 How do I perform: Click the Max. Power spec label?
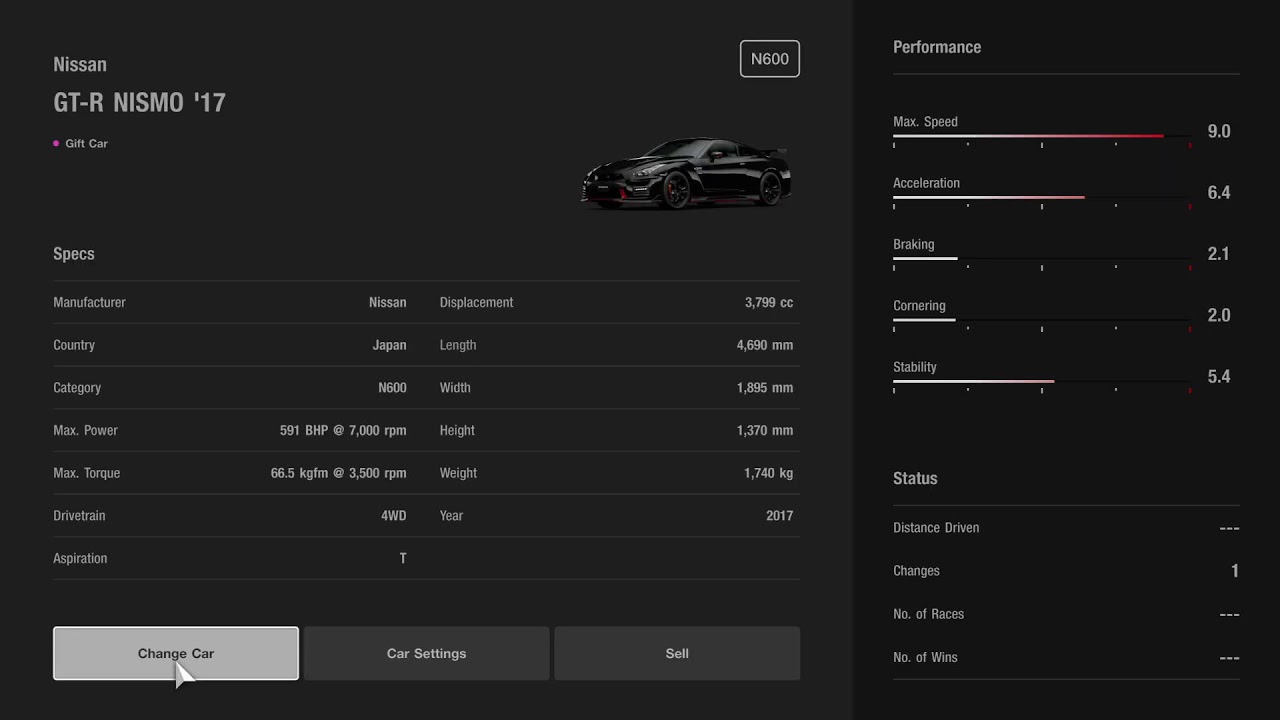(85, 430)
